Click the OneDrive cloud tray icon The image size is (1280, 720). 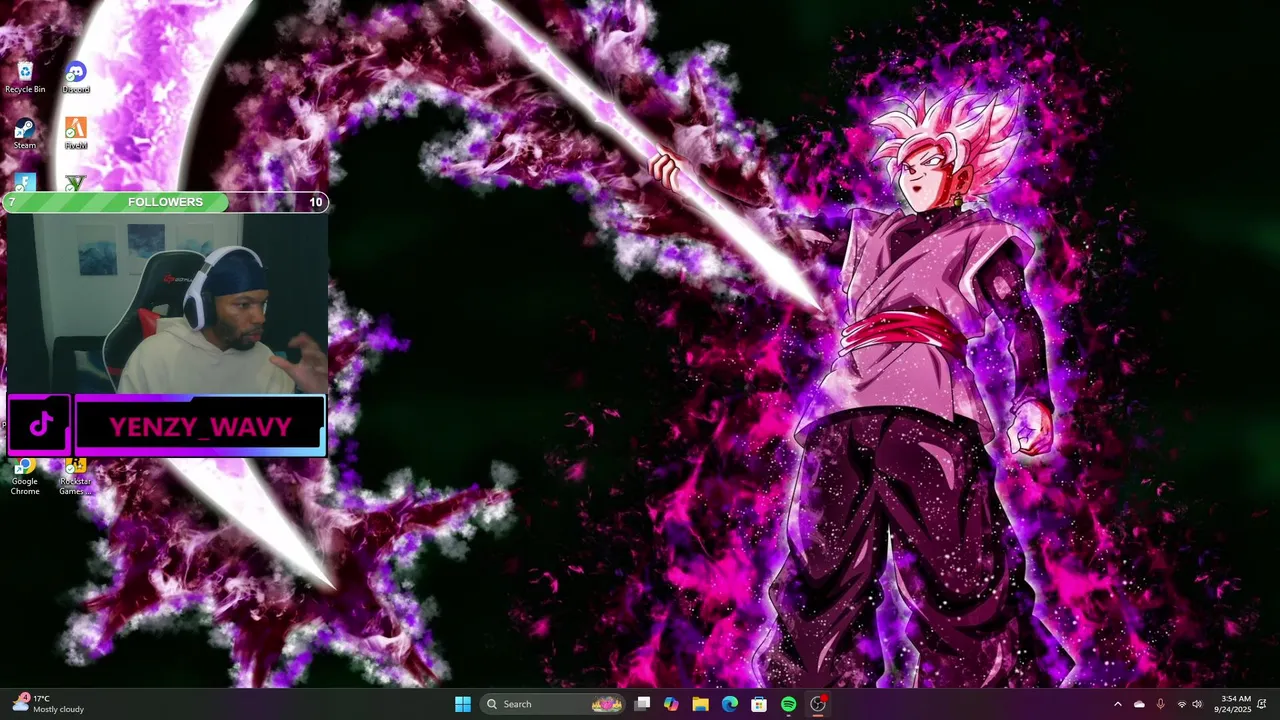(1139, 704)
